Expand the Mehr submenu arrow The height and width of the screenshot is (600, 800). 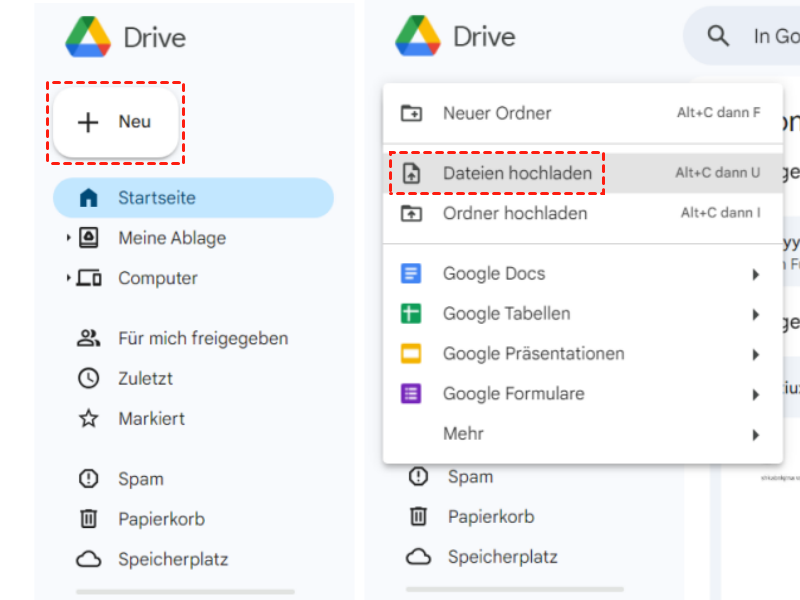point(756,435)
